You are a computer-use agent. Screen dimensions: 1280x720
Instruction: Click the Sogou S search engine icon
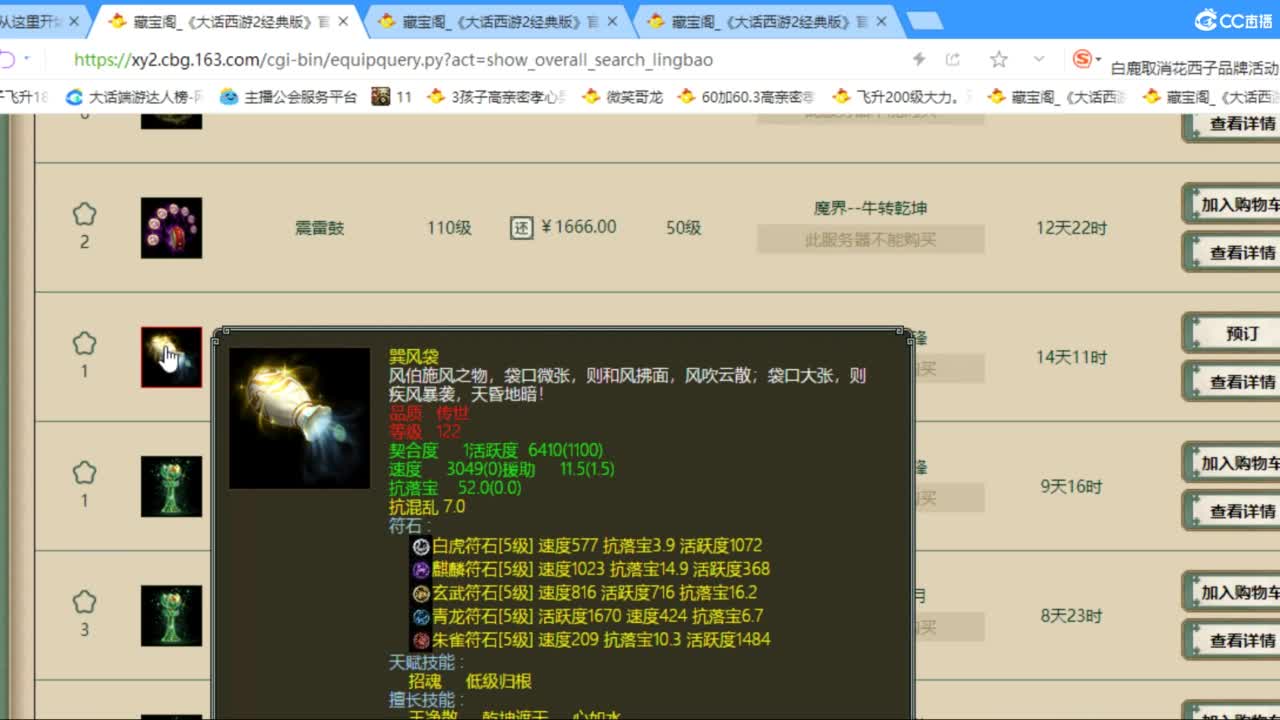pyautogui.click(x=1081, y=59)
